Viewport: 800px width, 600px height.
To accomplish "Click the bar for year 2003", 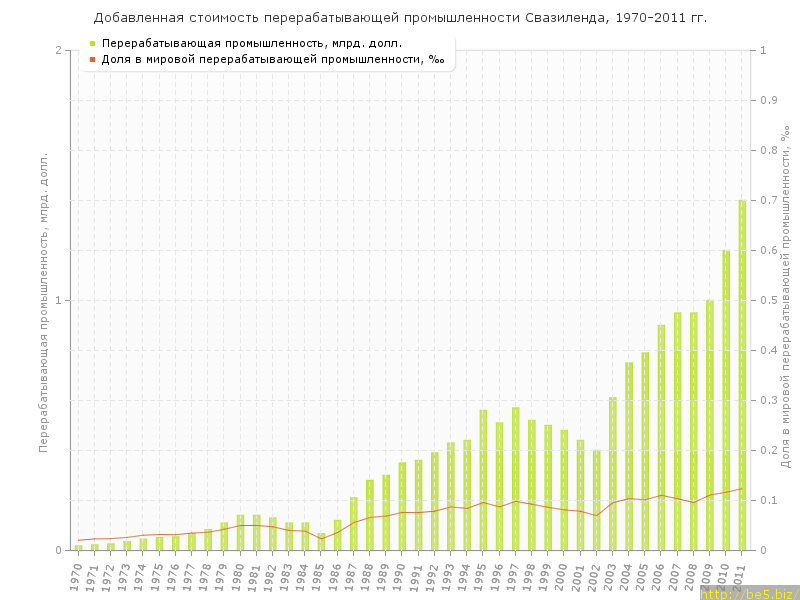I will [x=613, y=474].
